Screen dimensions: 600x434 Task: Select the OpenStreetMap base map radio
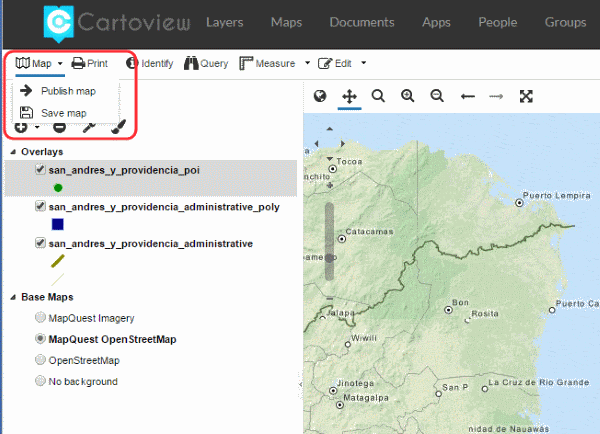coord(40,360)
